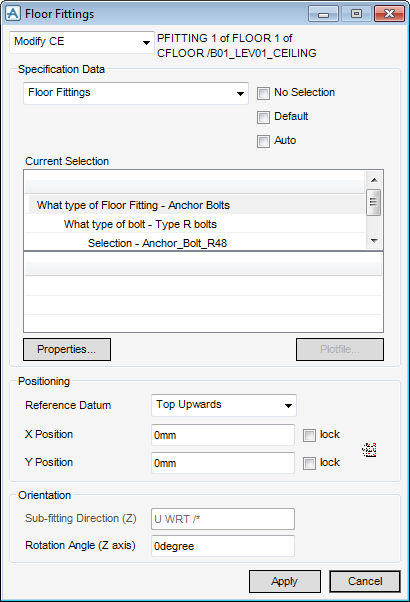Select the Anchor Bolts floor fitting row
This screenshot has height=602, width=410.
[x=195, y=205]
